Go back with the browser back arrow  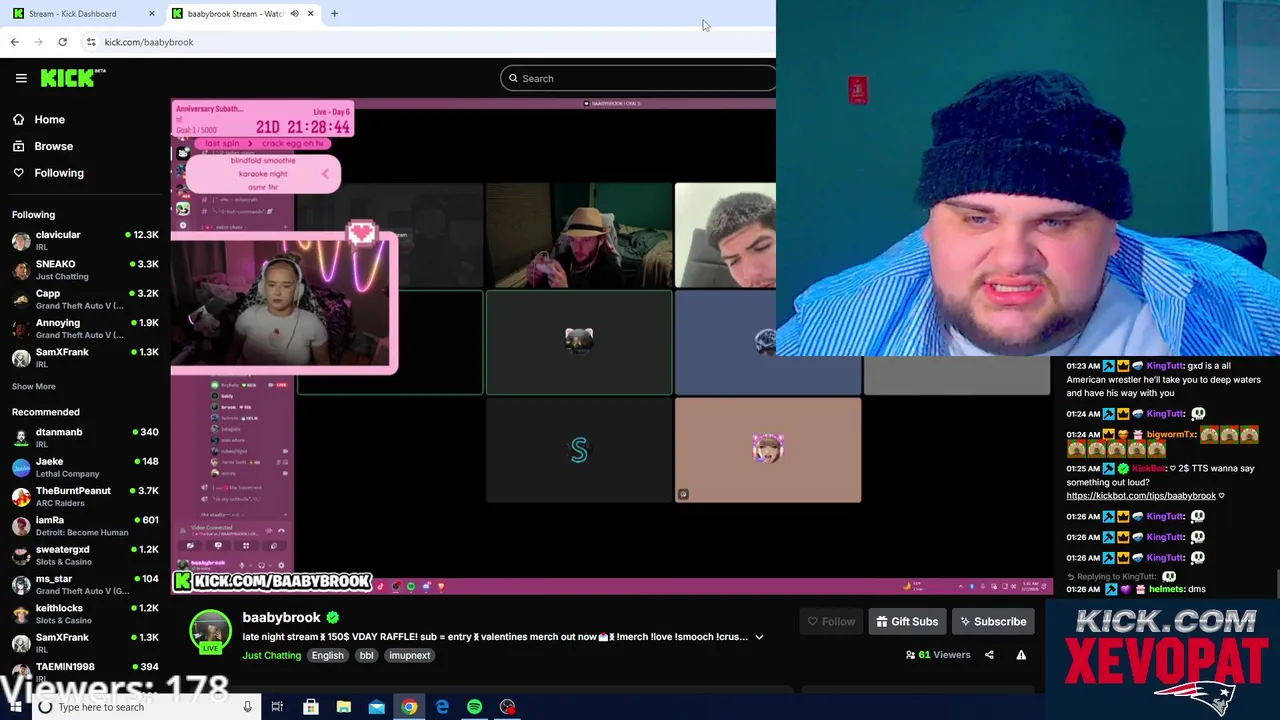click(14, 42)
